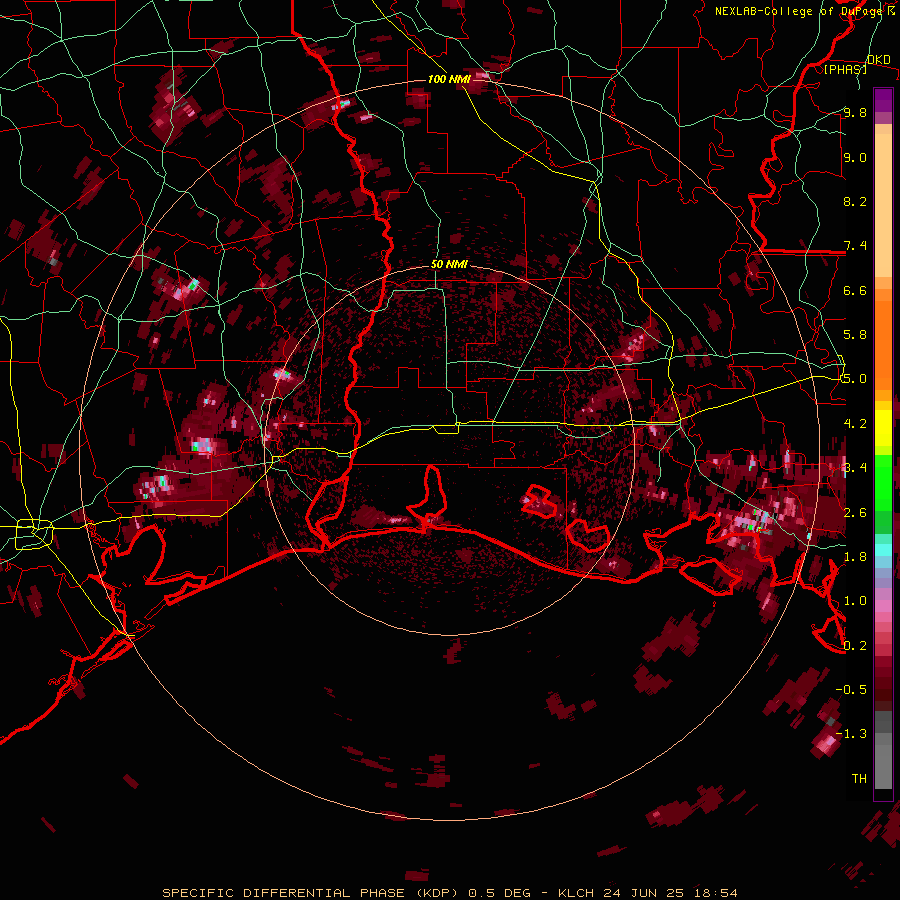900x900 pixels.
Task: Click the 9.0 value on the color scale
Action: (855, 157)
